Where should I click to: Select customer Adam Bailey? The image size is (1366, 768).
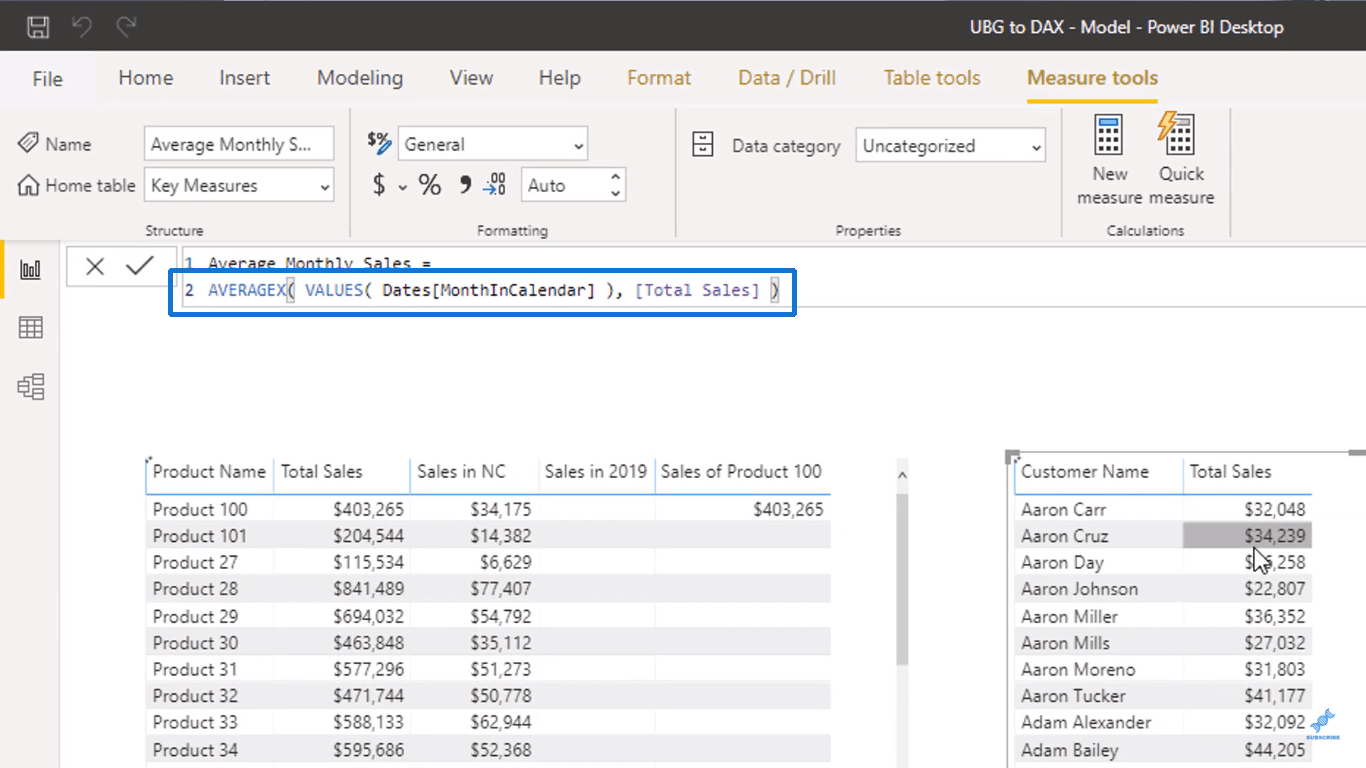(1069, 749)
